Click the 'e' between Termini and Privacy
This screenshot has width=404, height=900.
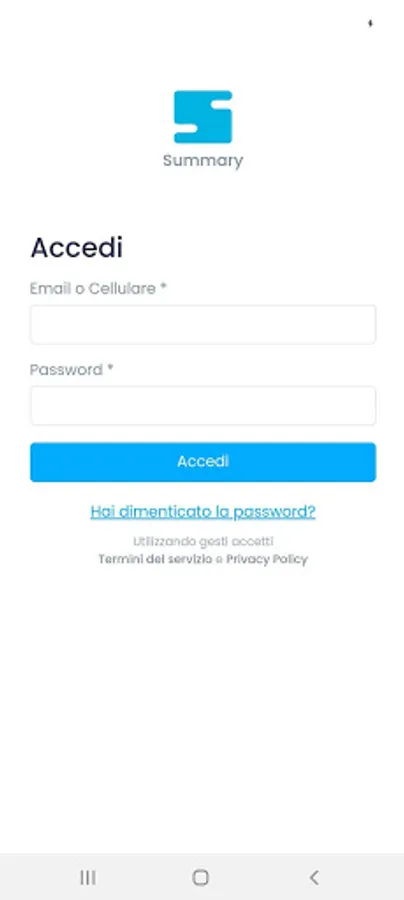219,560
